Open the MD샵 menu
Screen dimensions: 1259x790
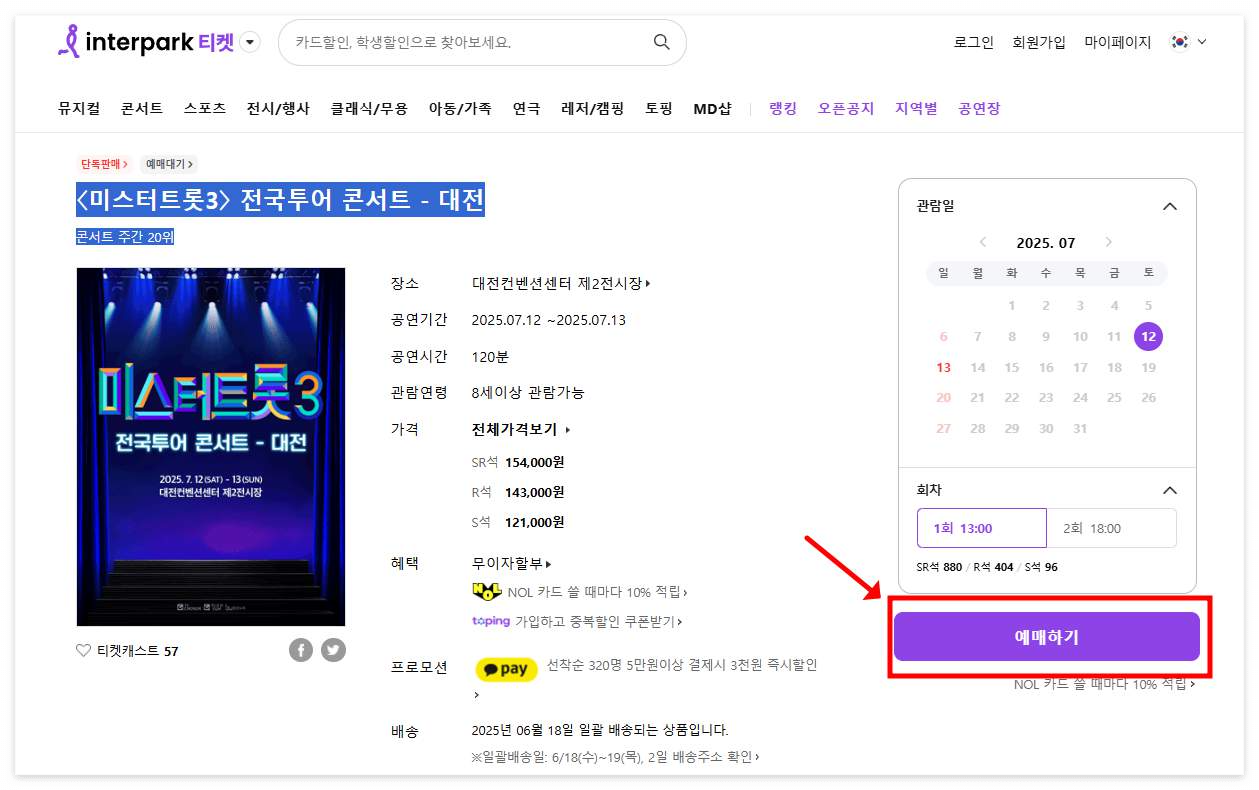tap(712, 108)
